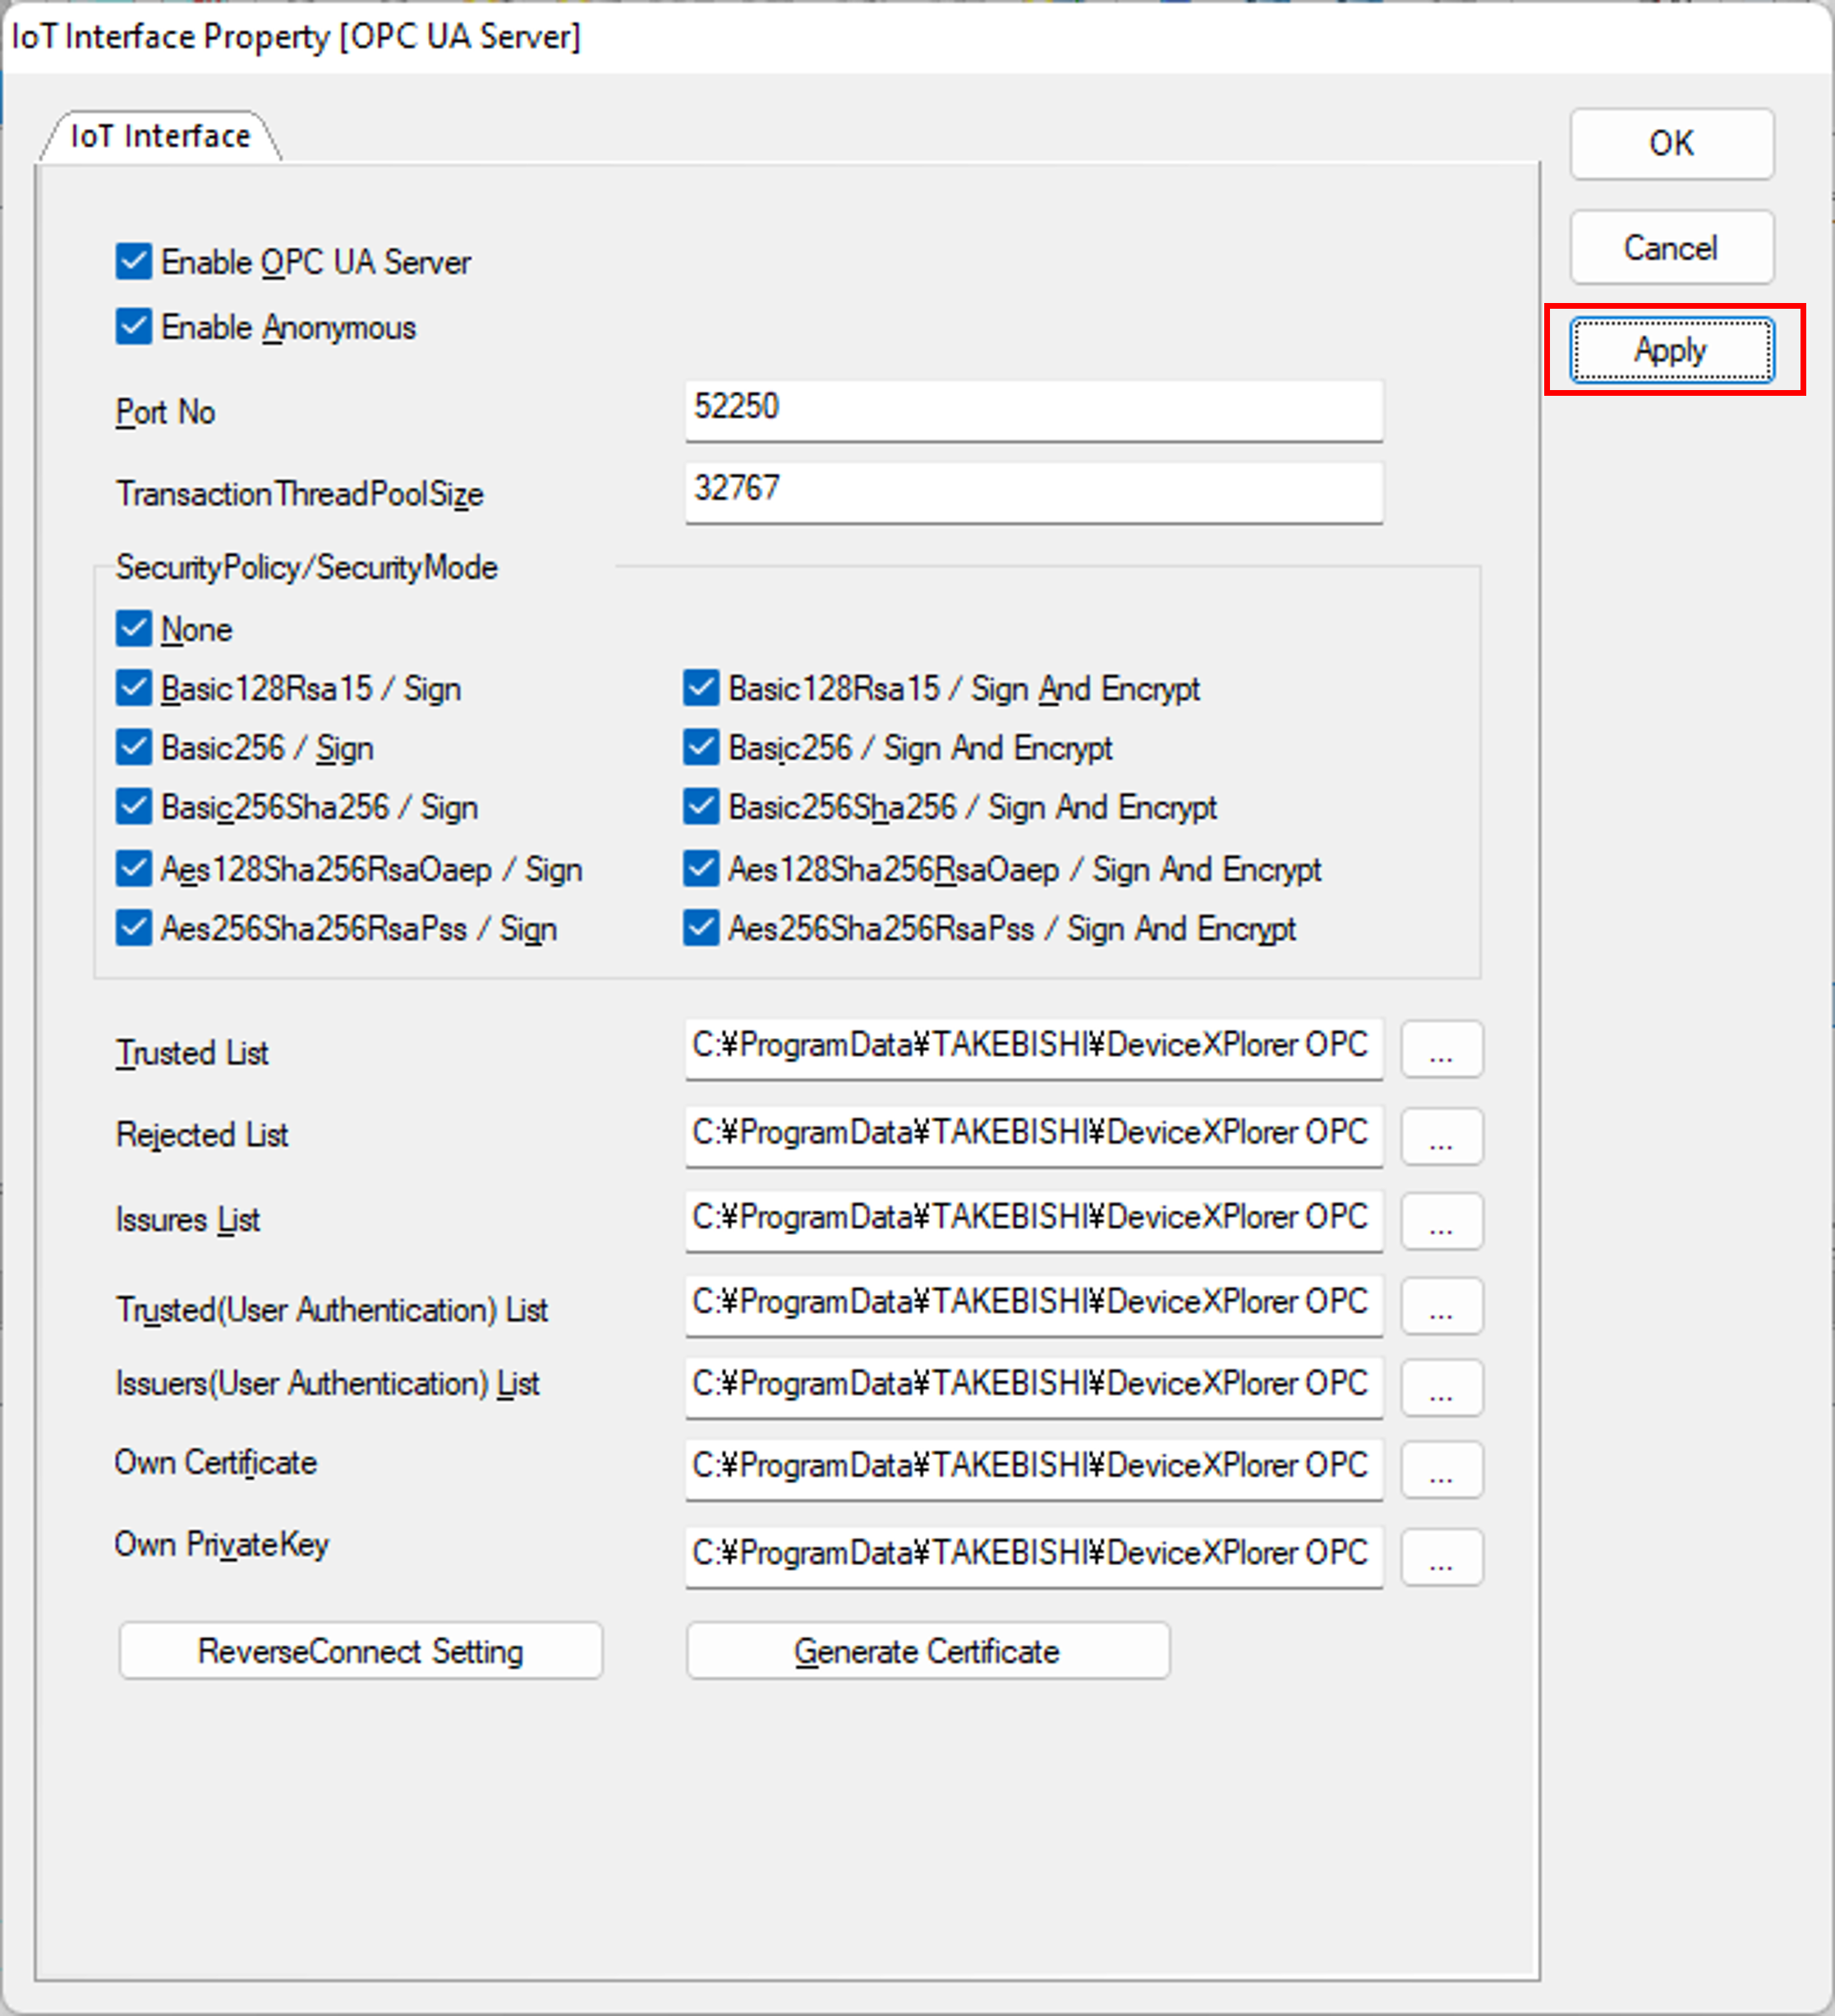Toggle Enable Anonymous checkbox
Screen dimensions: 1835x2016
point(134,327)
